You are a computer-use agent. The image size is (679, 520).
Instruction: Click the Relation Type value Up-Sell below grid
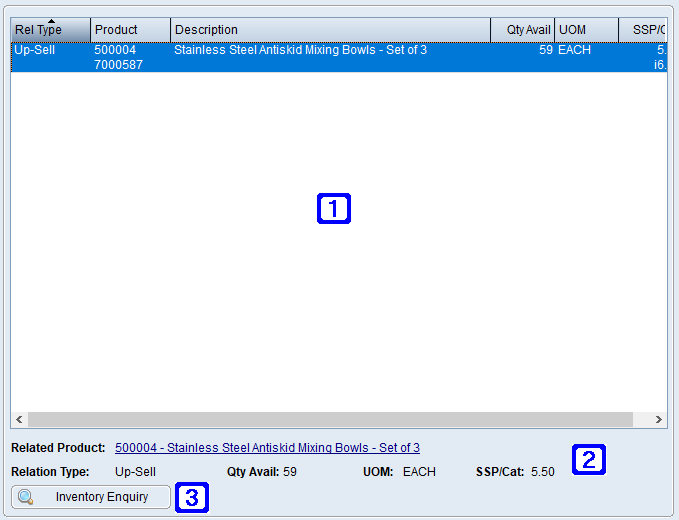click(135, 472)
